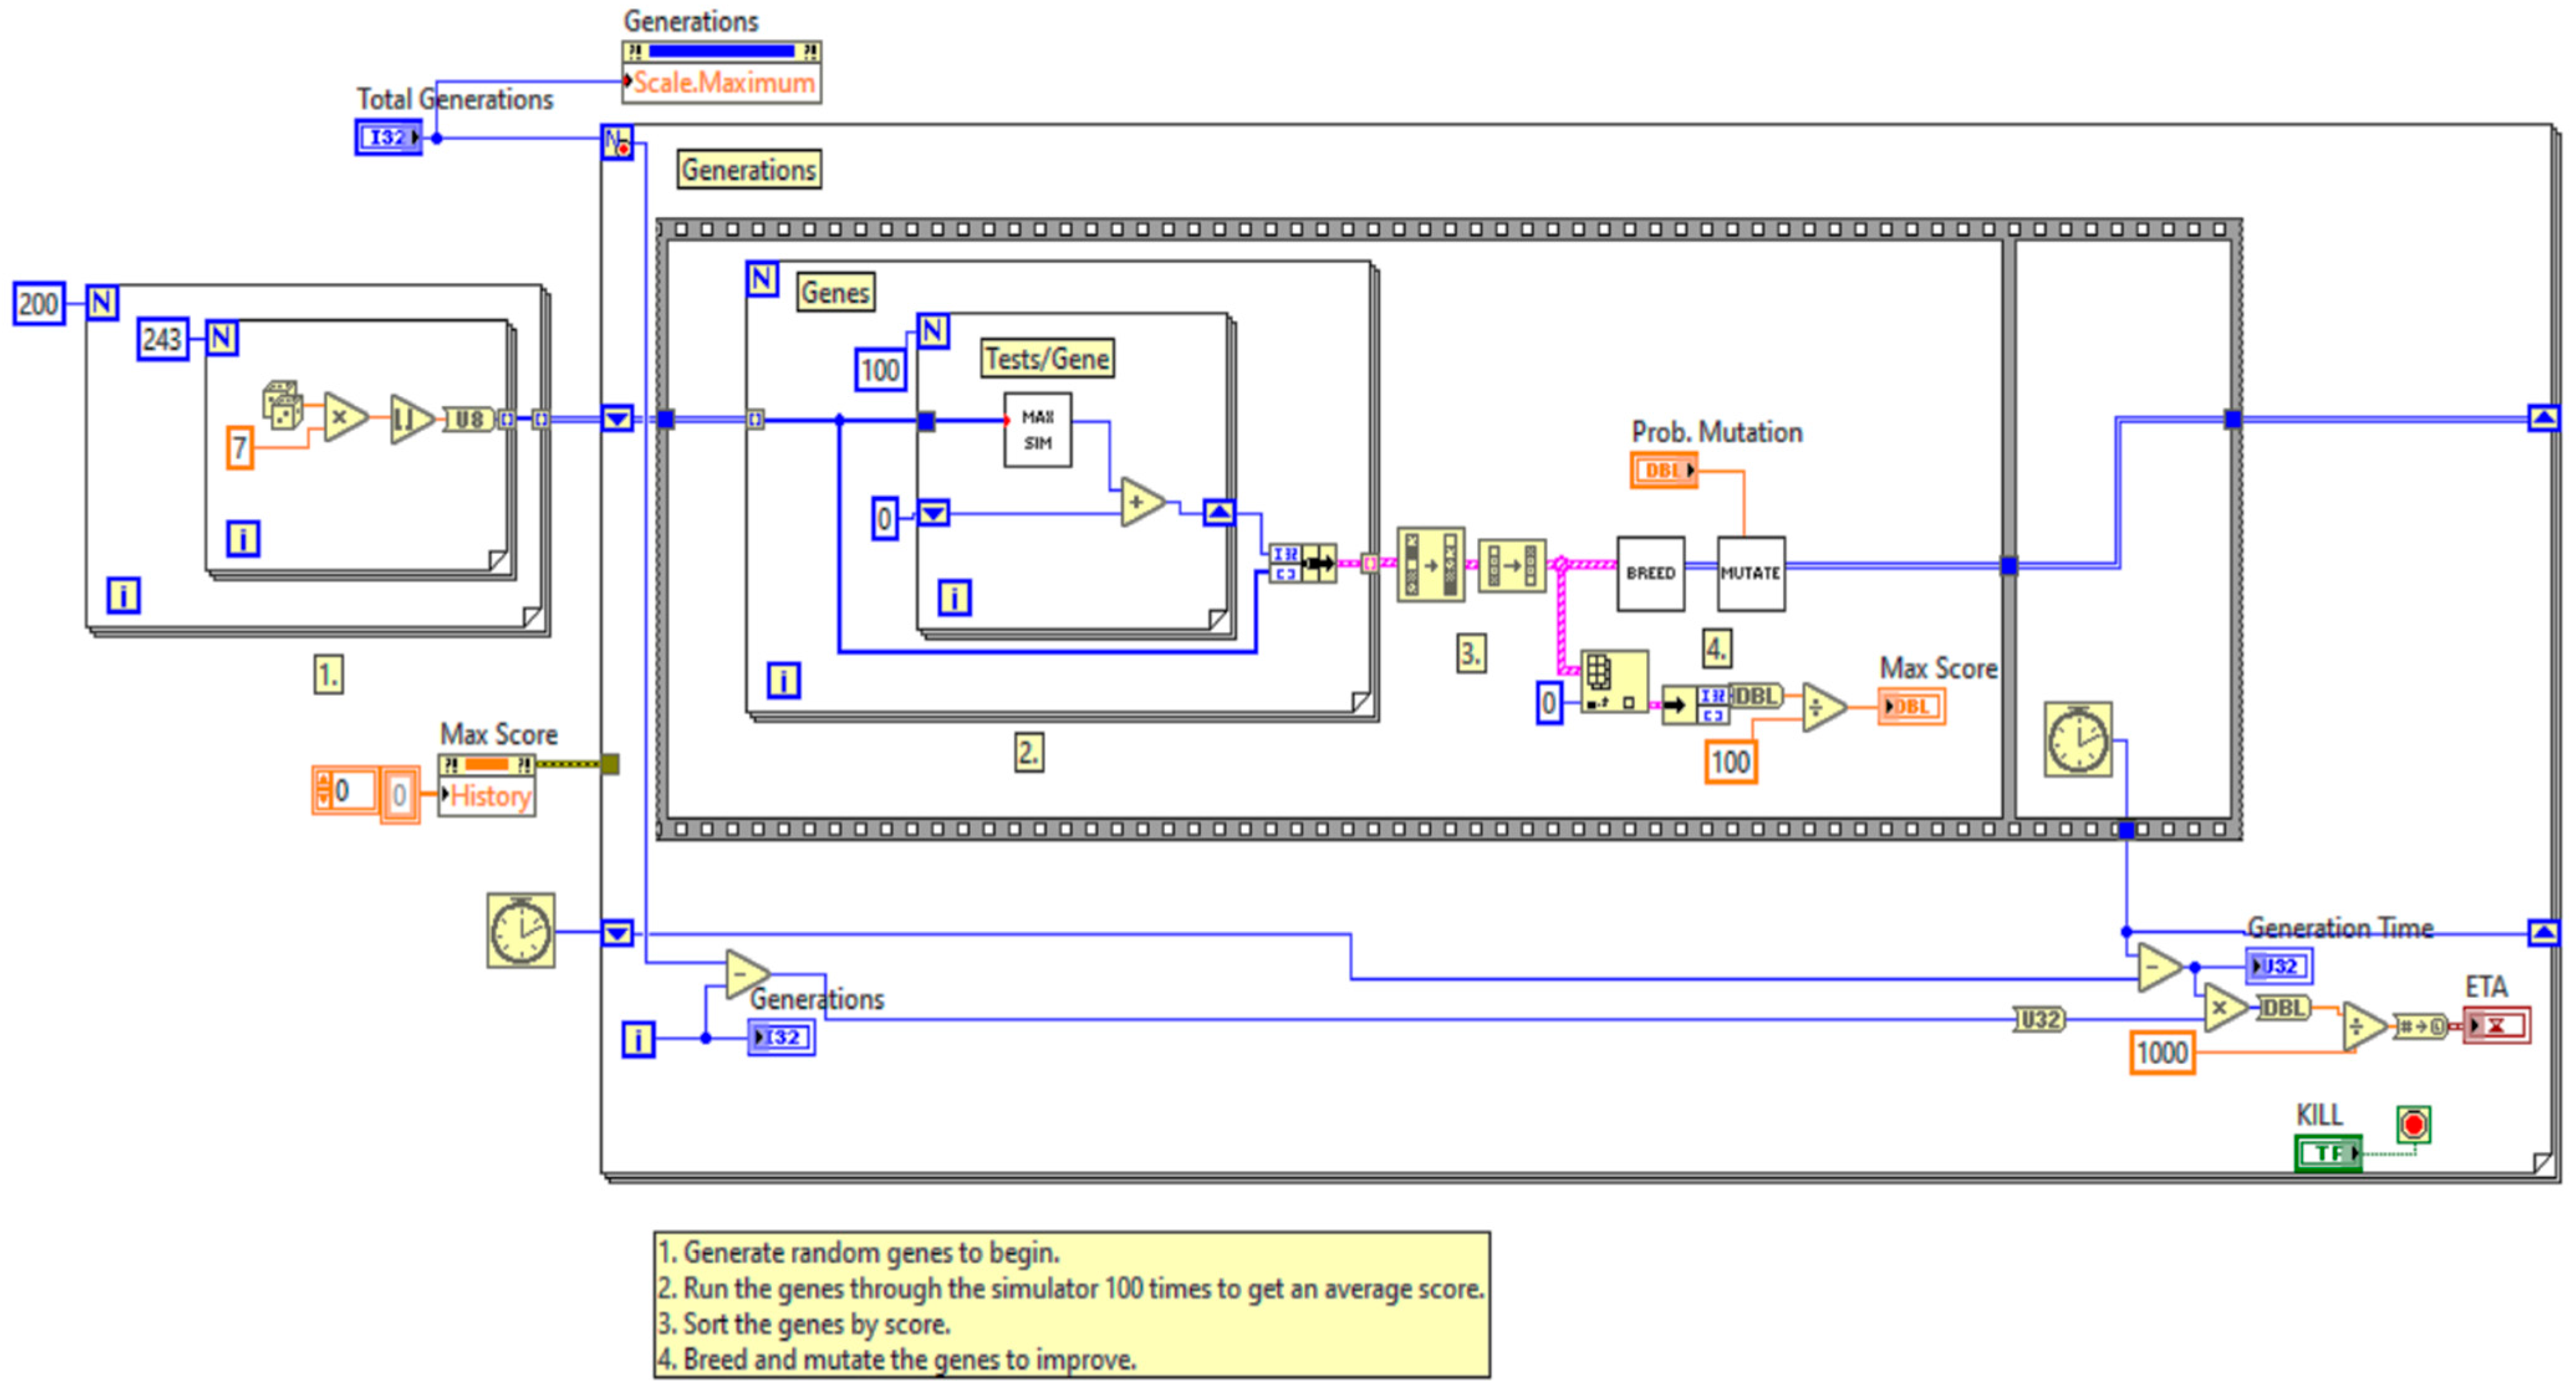The height and width of the screenshot is (1394, 2576).
Task: Click the tick count clock left of main loop
Action: click(520, 930)
